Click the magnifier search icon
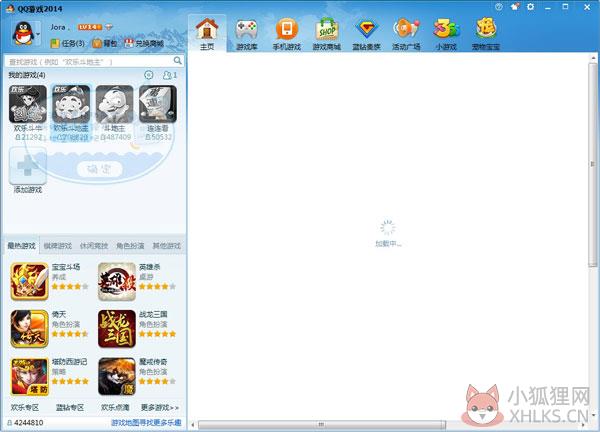Viewport: 600px width, 432px height. (x=178, y=61)
